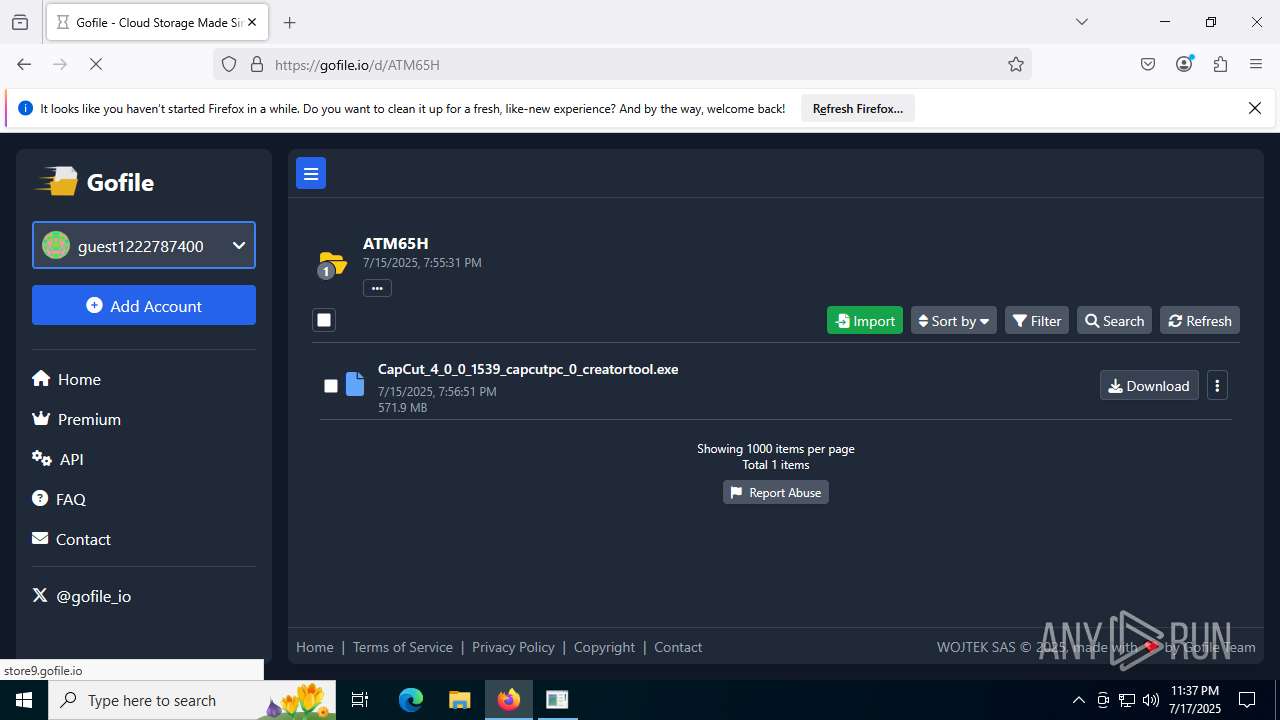Screen dimensions: 1280x720
Task: Bookmark this page with the star
Action: click(x=1016, y=64)
